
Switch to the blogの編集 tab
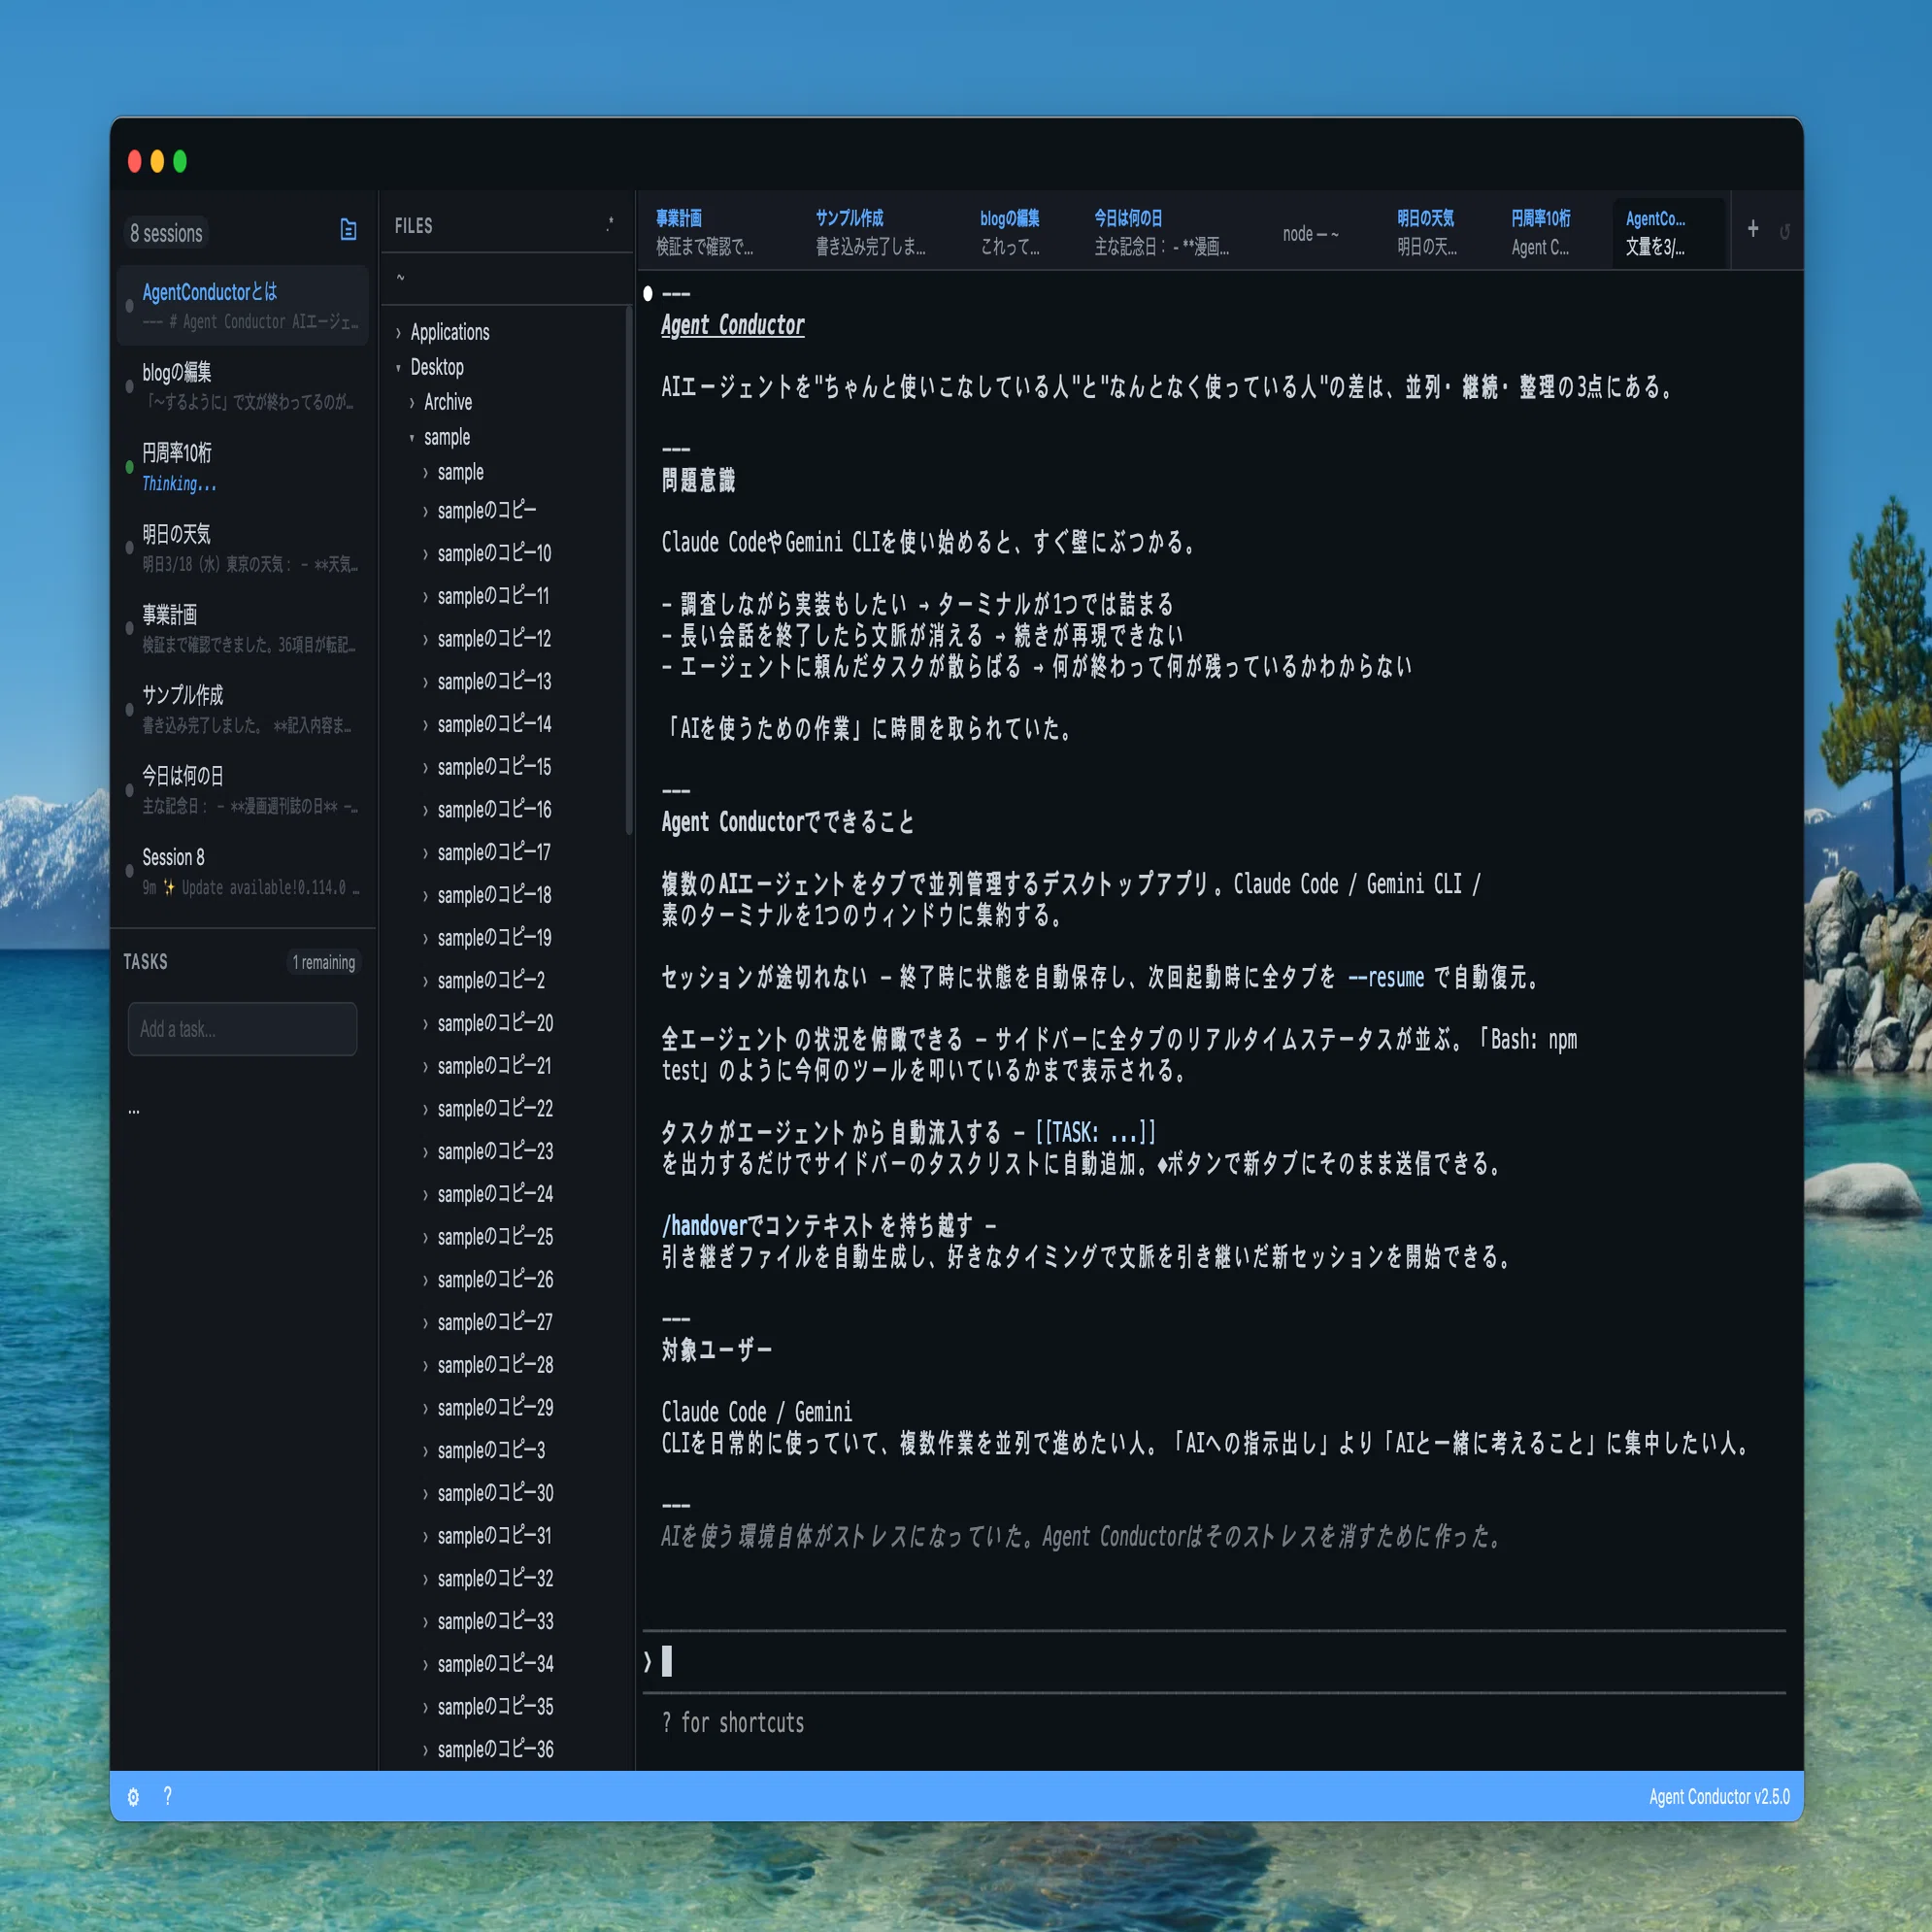click(x=1012, y=232)
